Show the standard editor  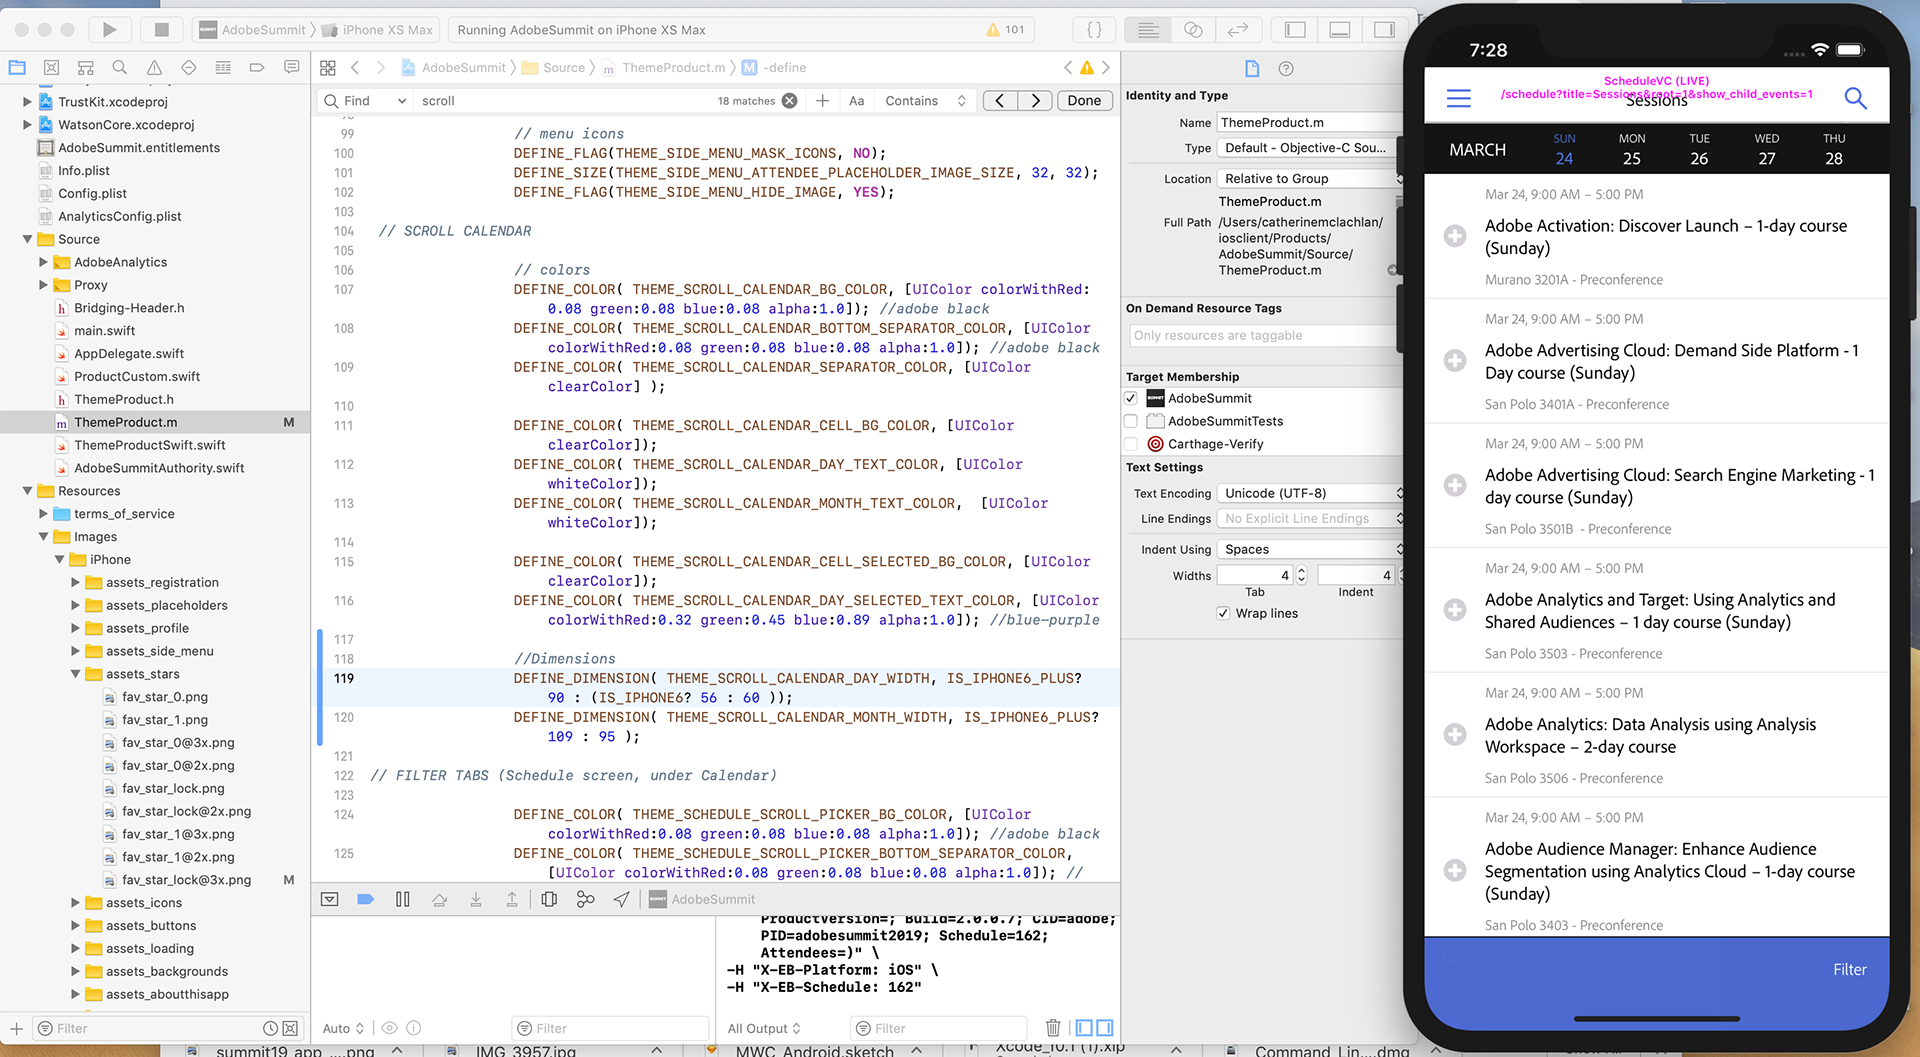[x=1148, y=30]
